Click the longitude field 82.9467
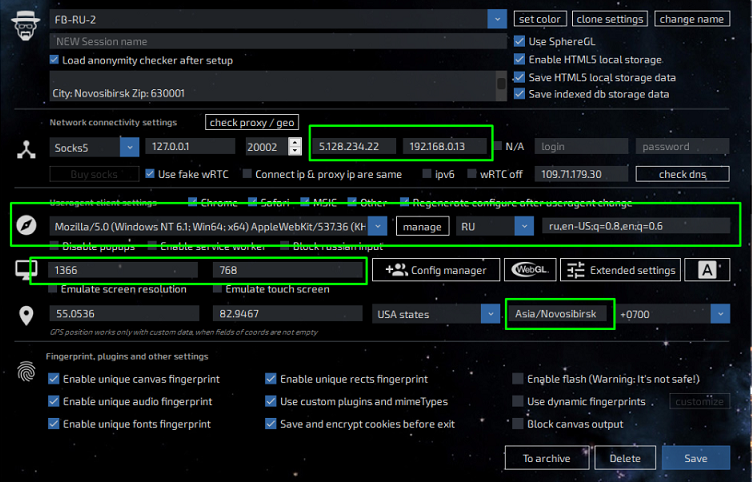Image resolution: width=752 pixels, height=482 pixels. tap(288, 314)
